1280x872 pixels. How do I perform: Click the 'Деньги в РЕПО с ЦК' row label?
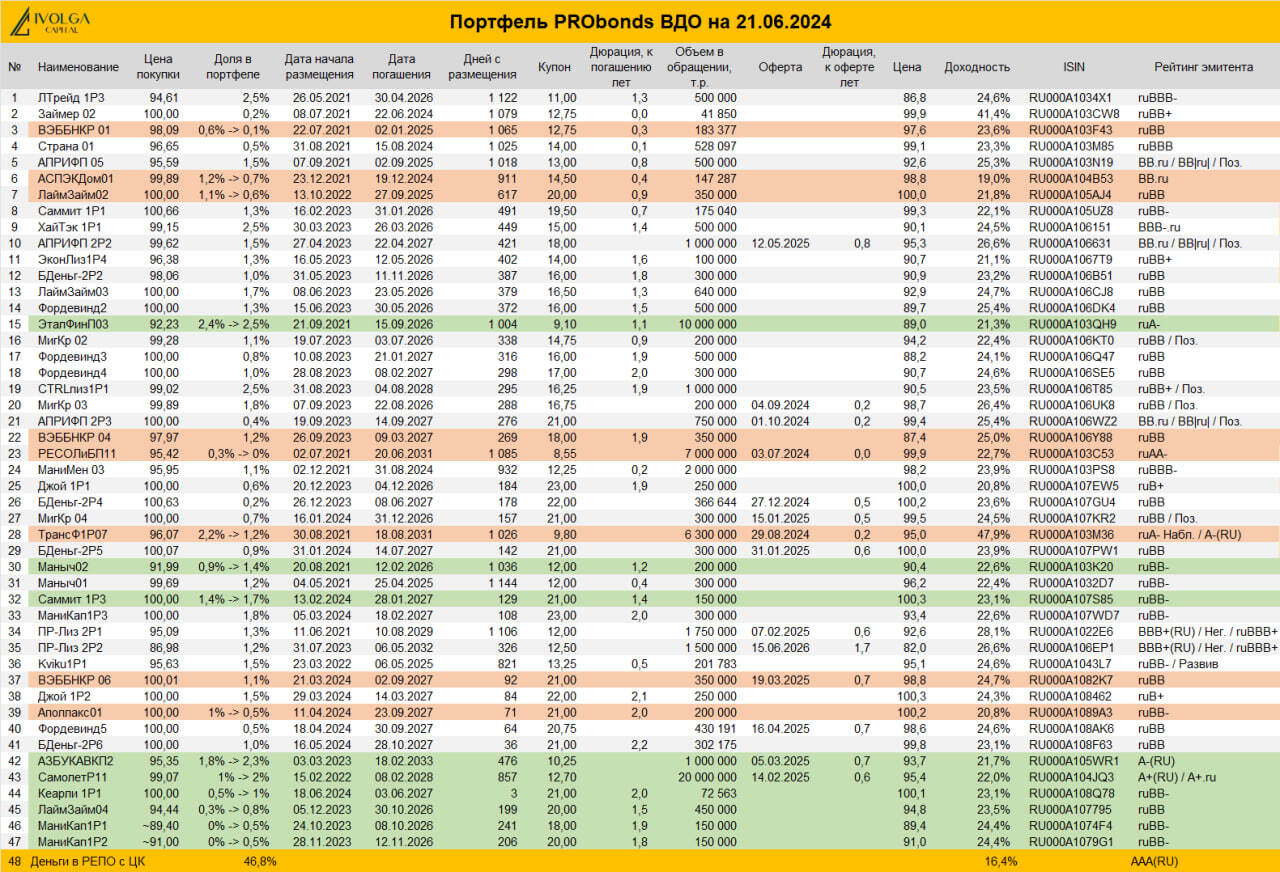coord(88,860)
